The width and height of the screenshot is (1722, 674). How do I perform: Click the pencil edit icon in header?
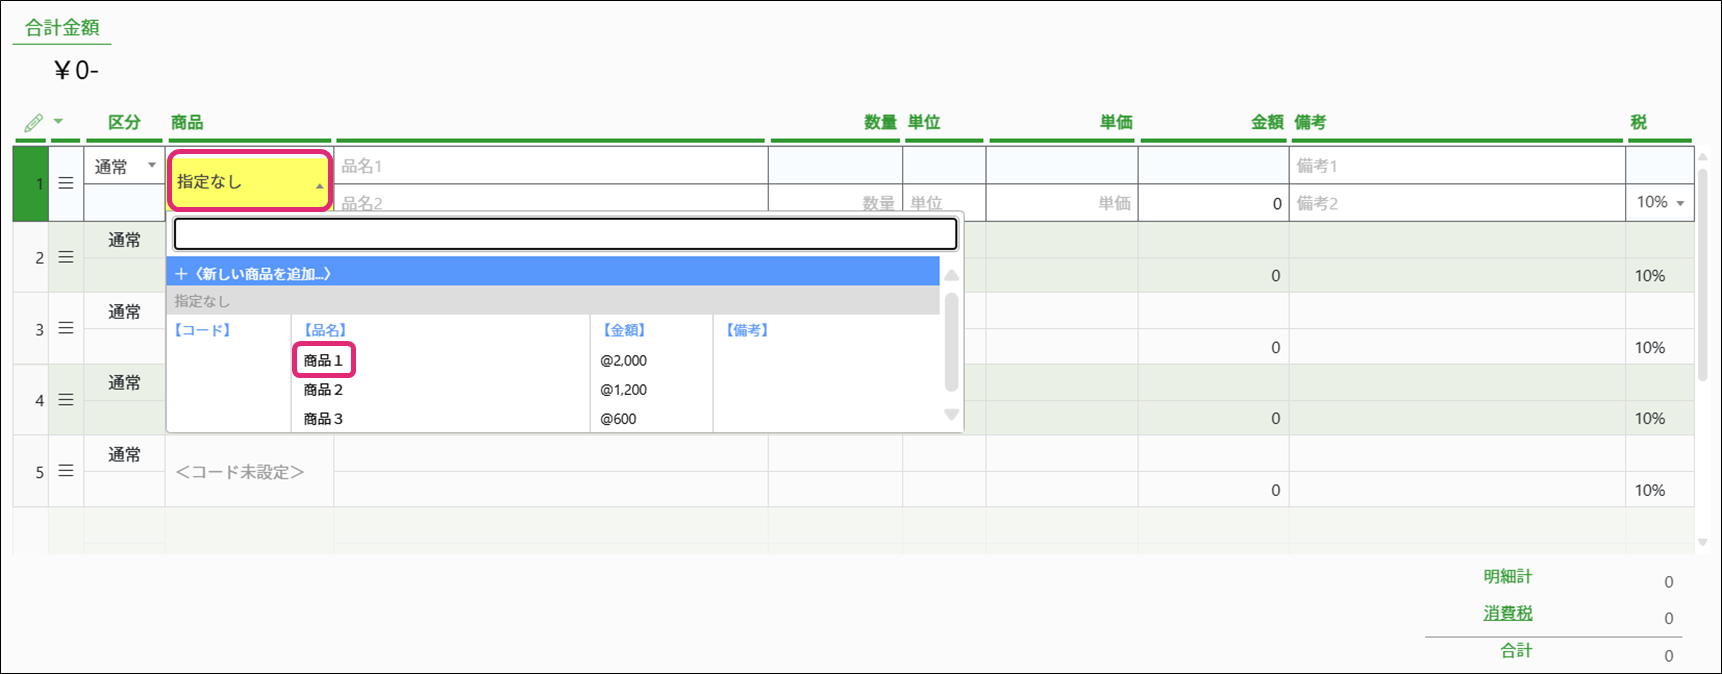(x=33, y=123)
